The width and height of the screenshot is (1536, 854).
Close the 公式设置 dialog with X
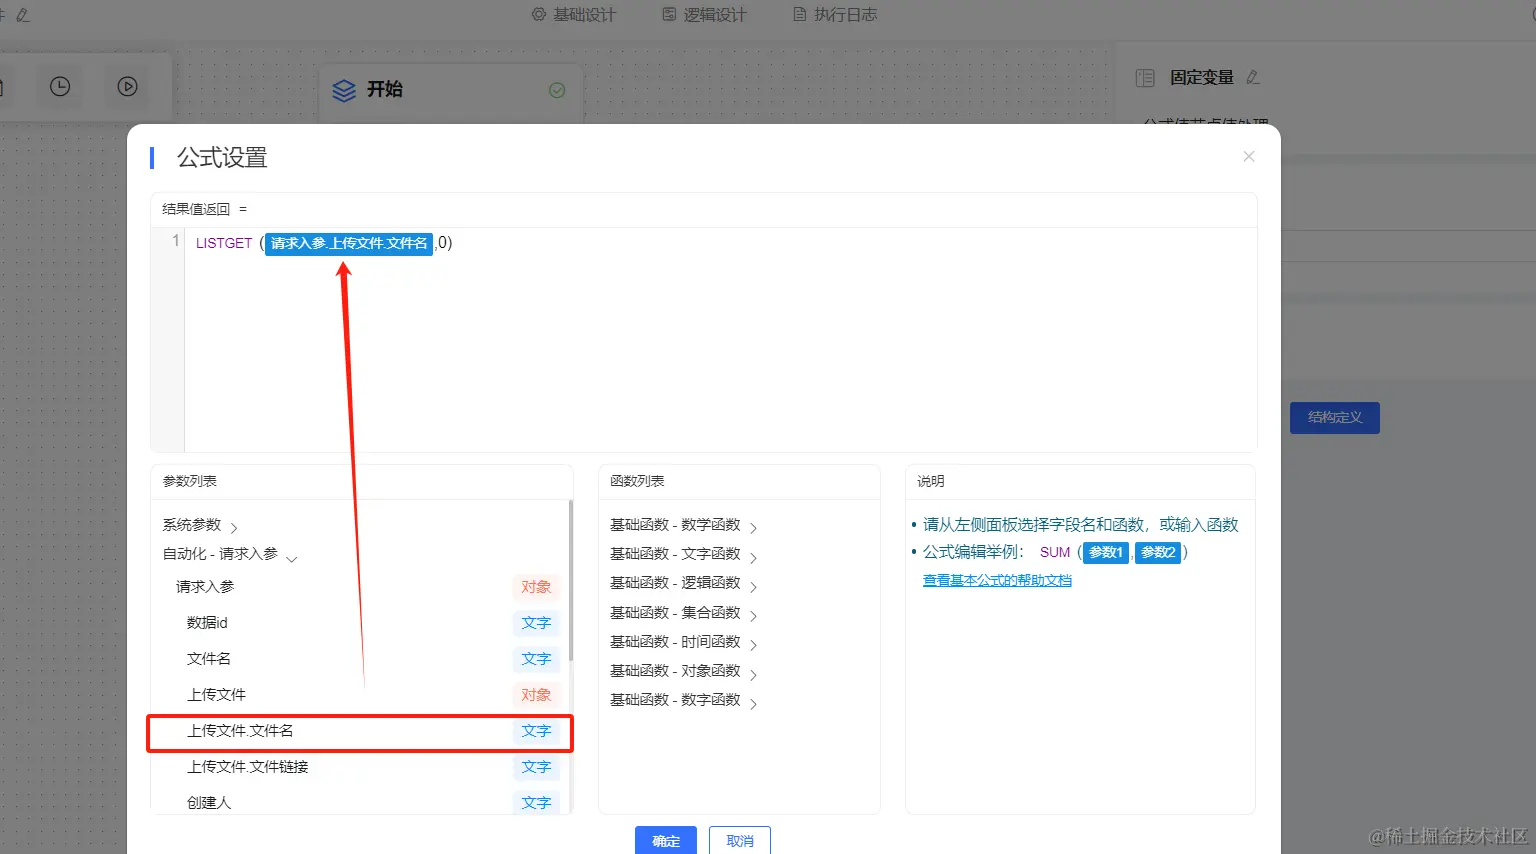1248,156
